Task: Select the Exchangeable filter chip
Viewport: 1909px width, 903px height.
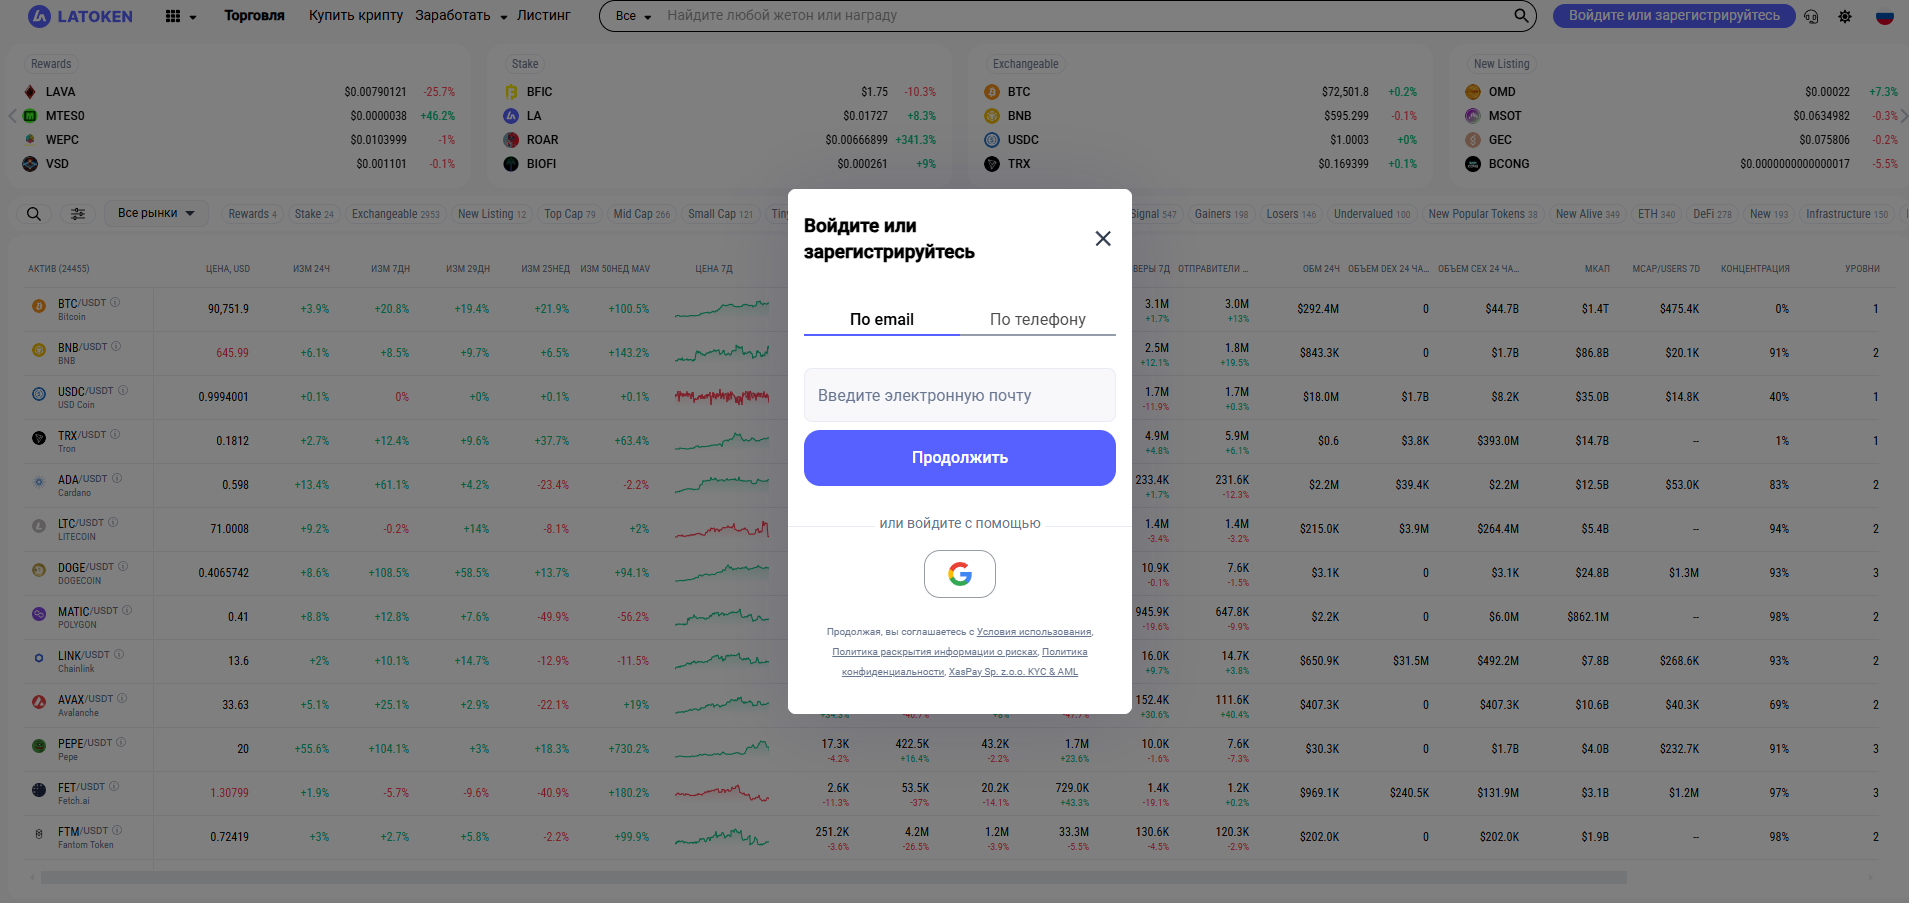Action: click(395, 214)
